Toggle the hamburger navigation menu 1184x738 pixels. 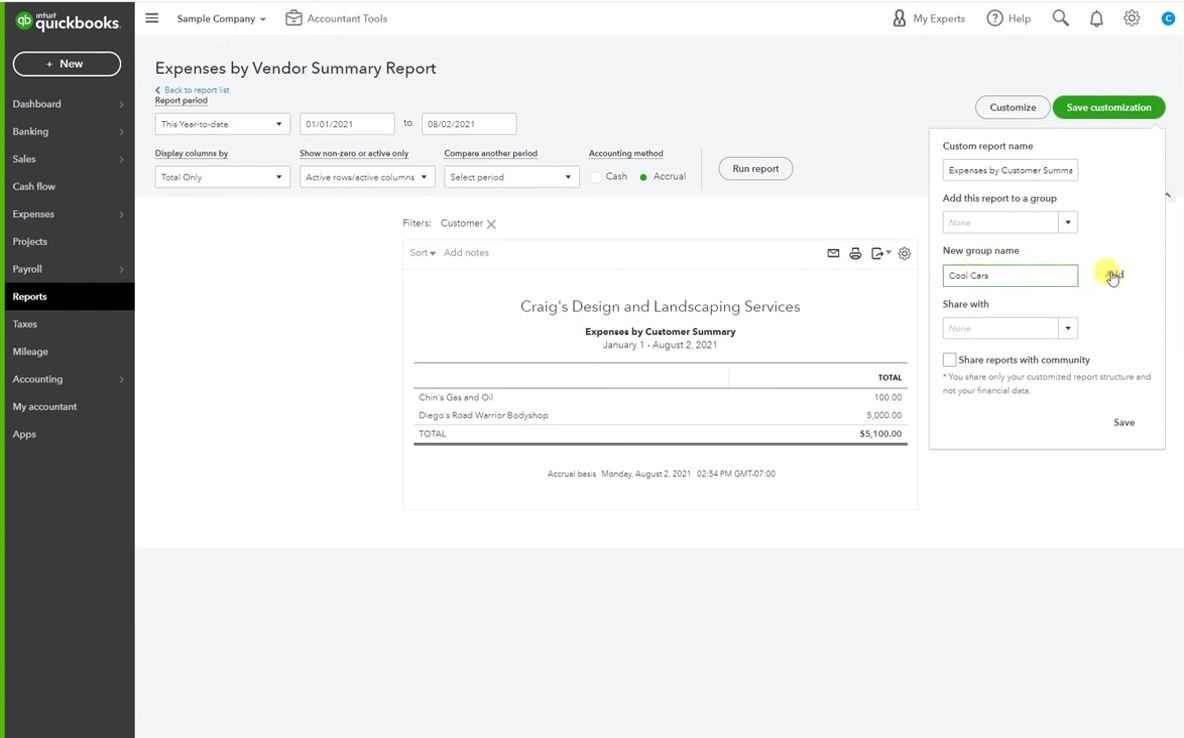tap(152, 18)
